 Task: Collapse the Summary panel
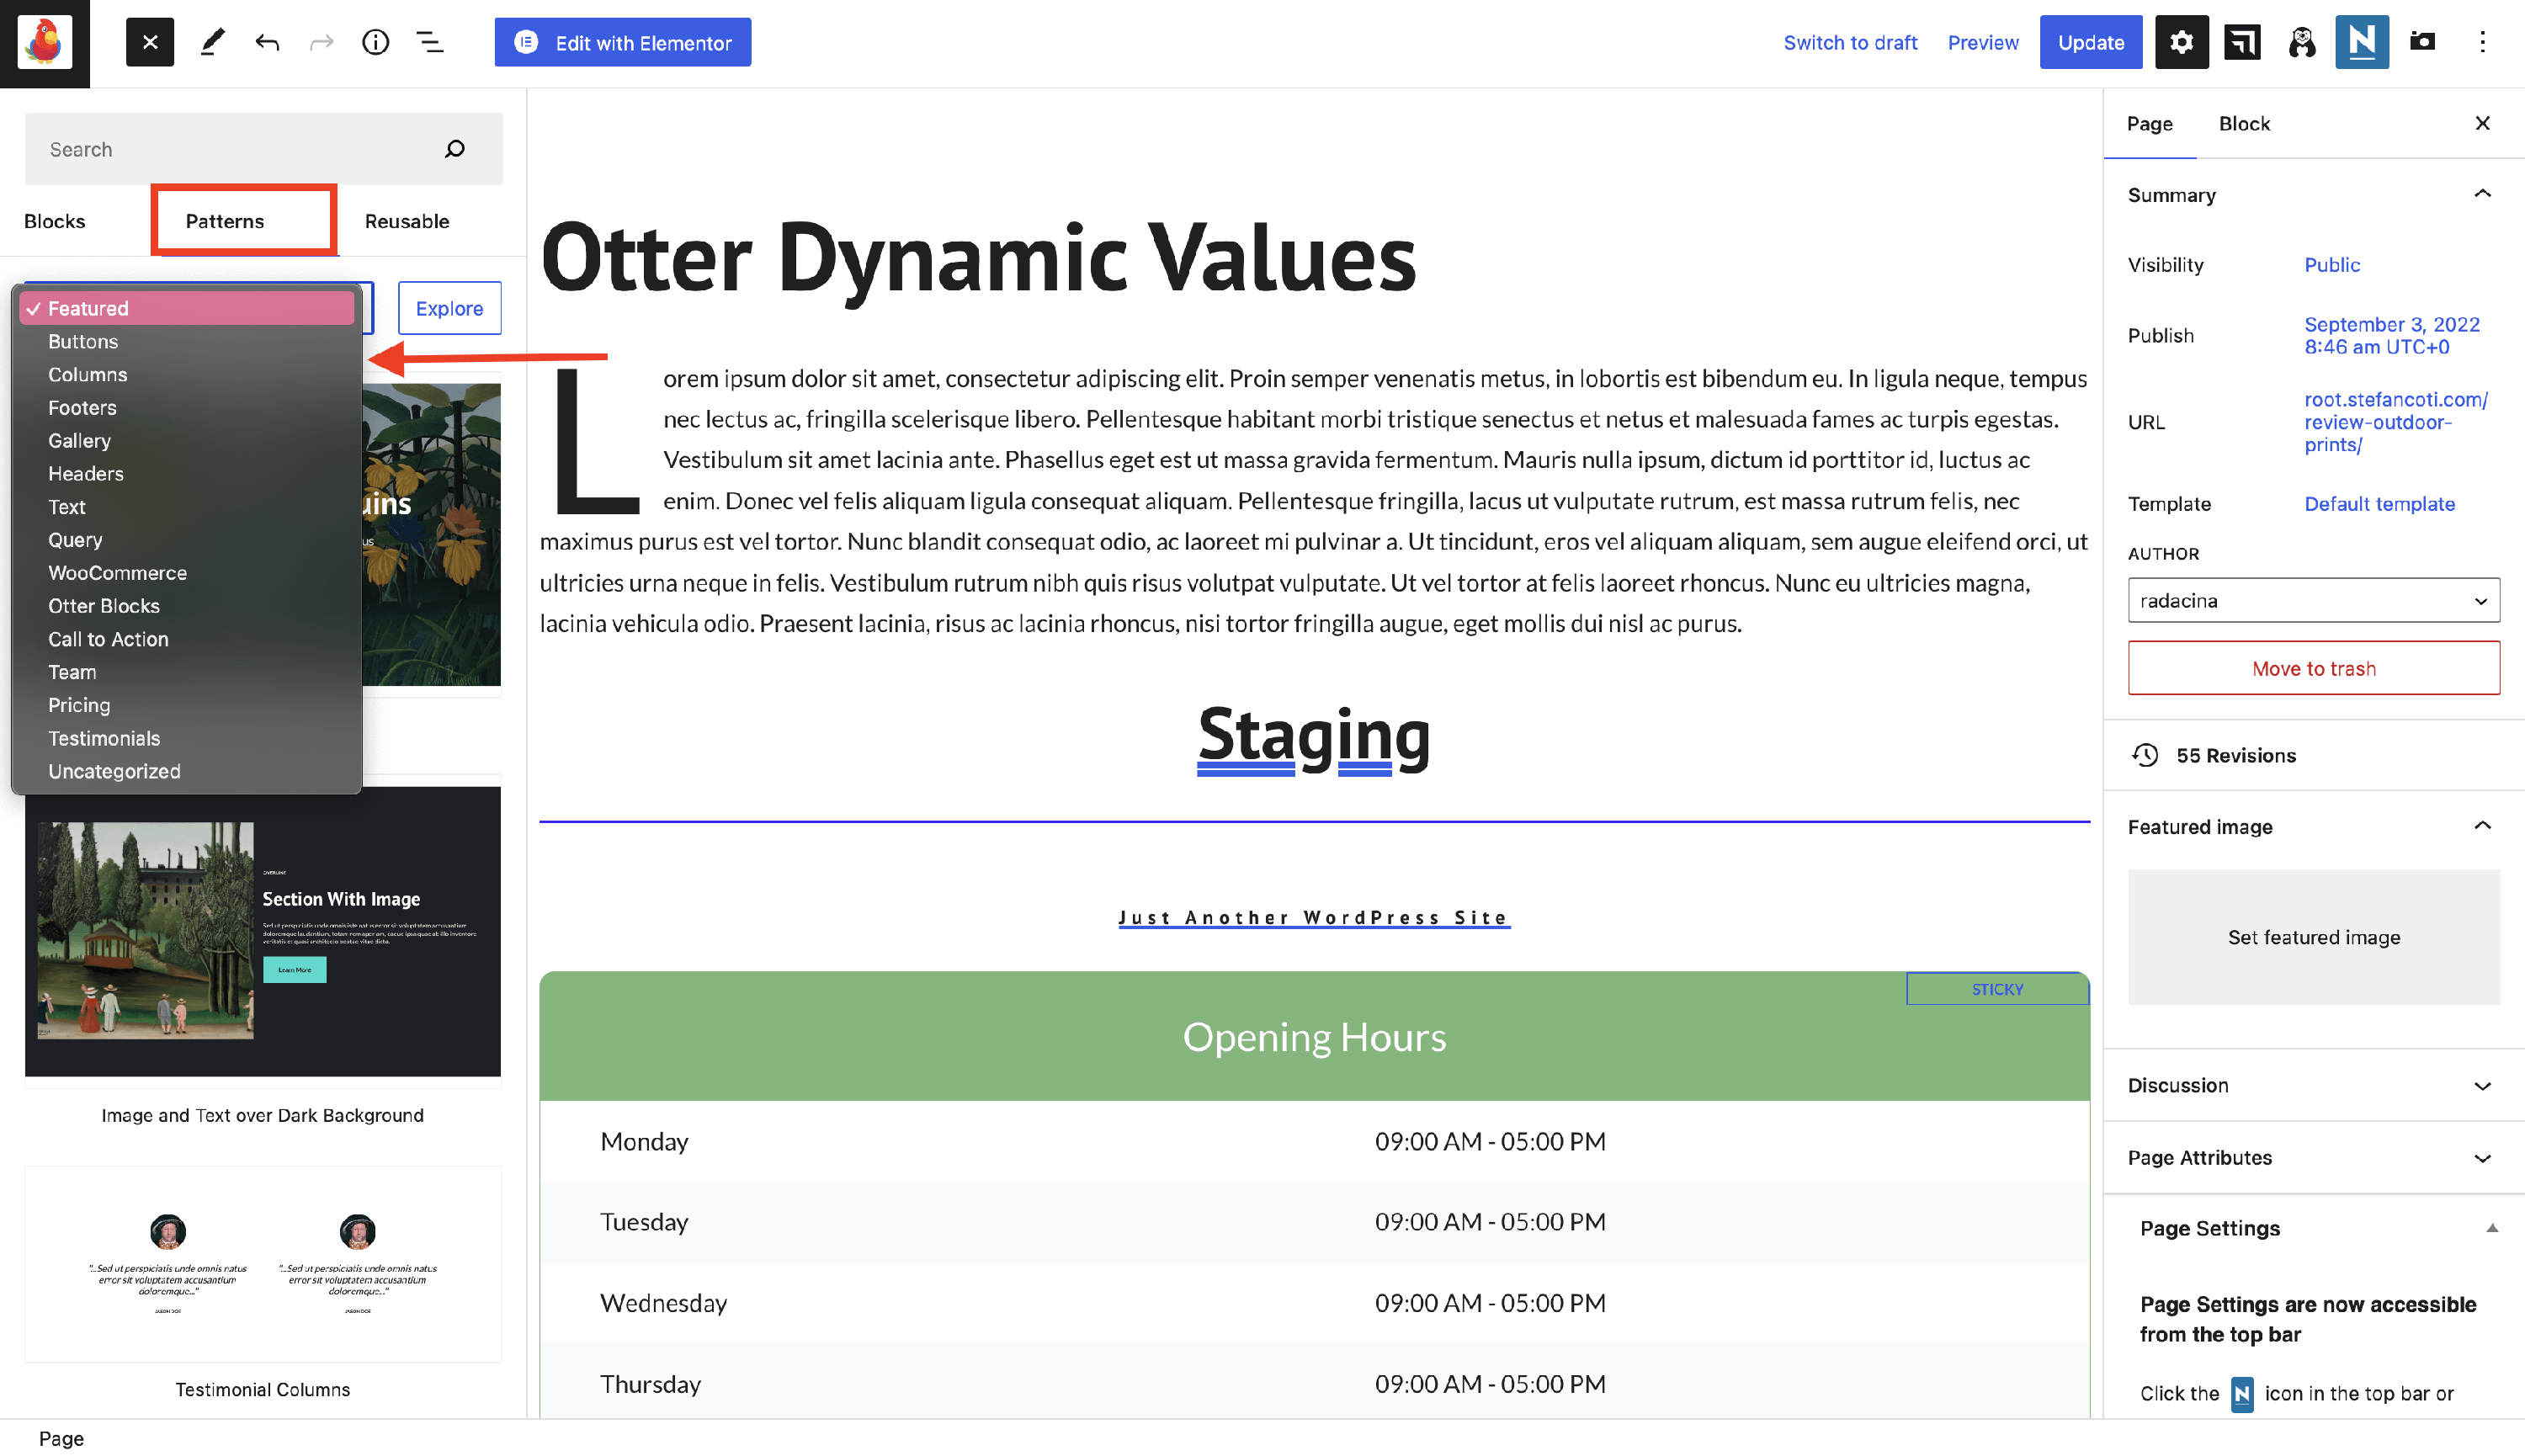point(2482,194)
